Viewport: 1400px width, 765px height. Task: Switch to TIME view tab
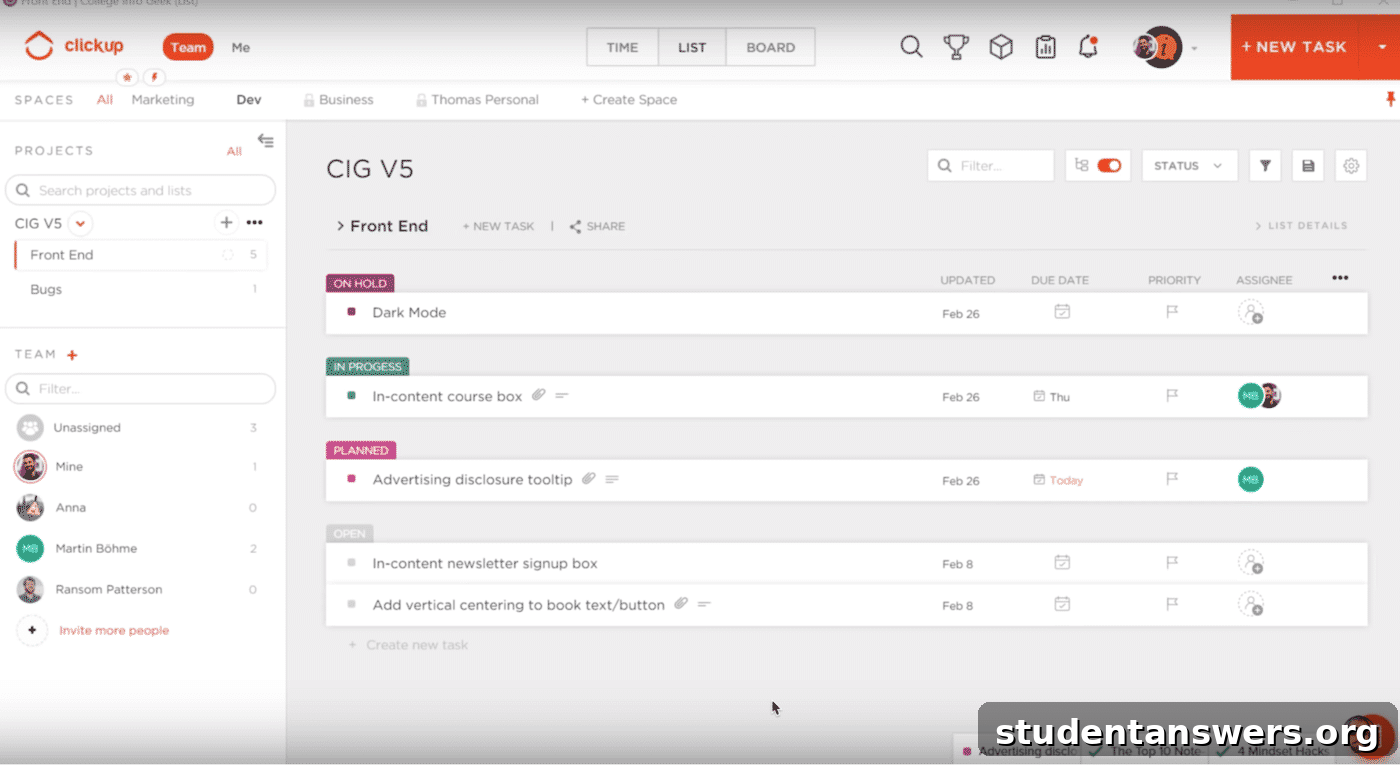click(622, 47)
